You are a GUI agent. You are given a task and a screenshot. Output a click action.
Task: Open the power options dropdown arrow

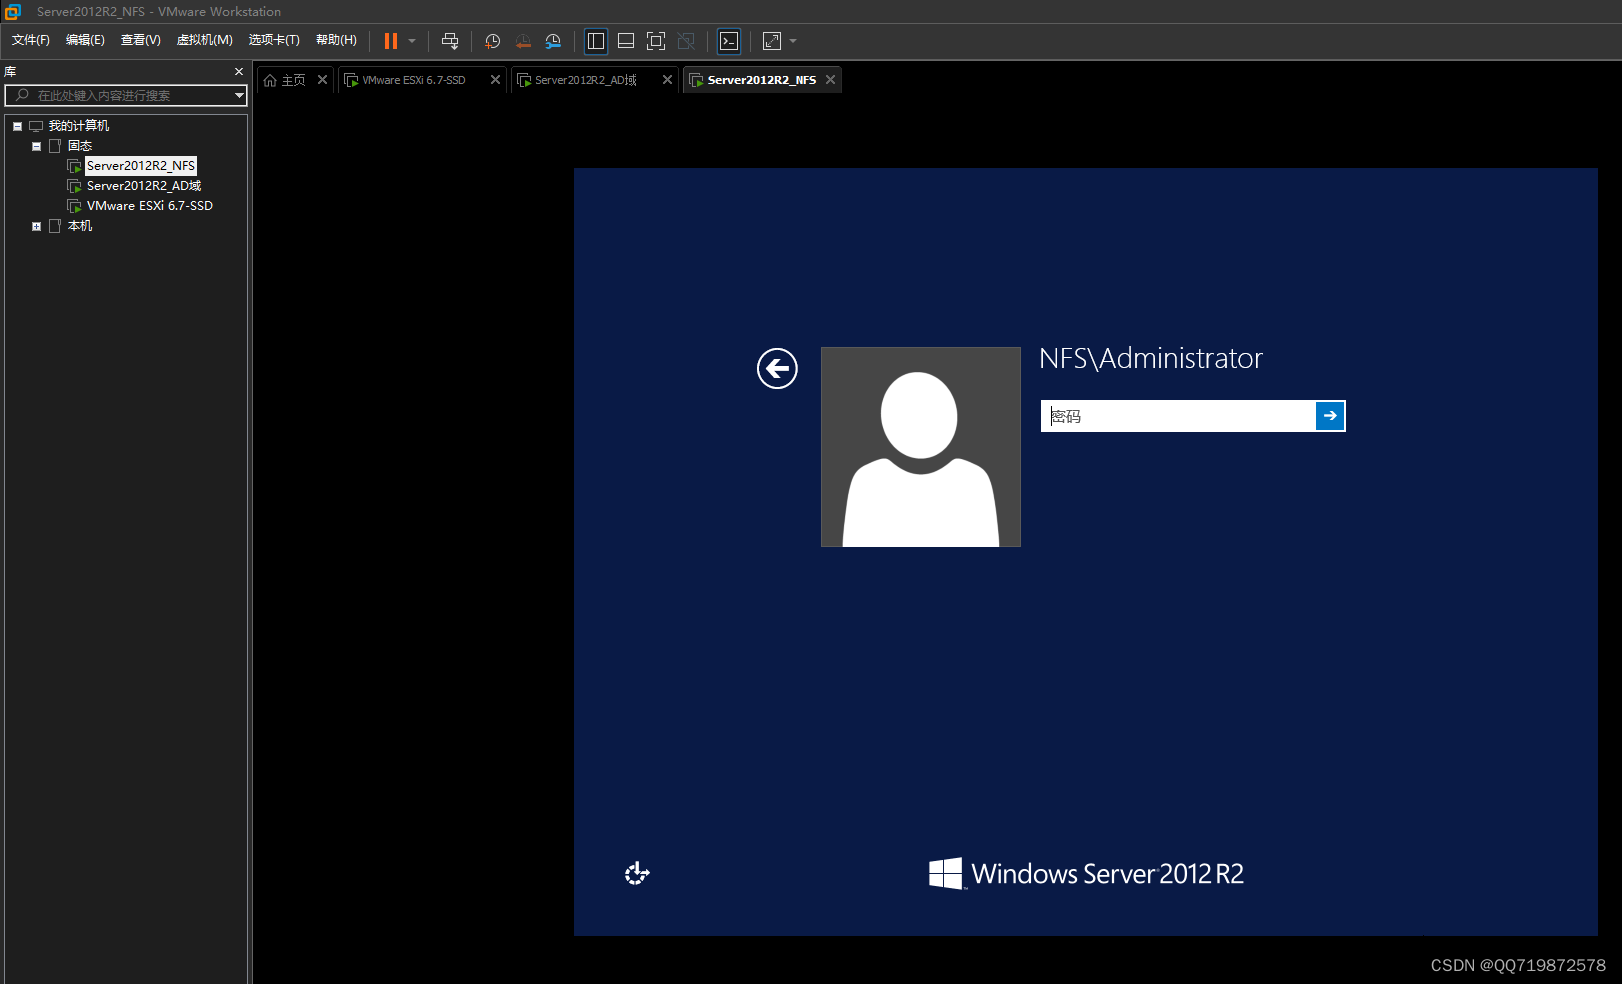[x=412, y=41]
